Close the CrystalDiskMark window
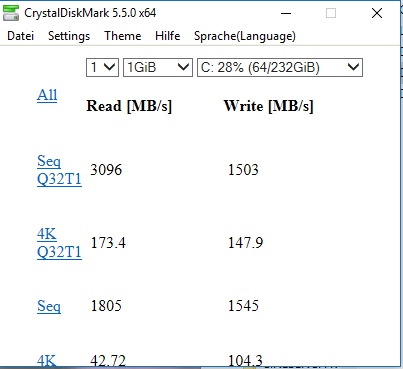The width and height of the screenshot is (403, 369). (x=377, y=13)
